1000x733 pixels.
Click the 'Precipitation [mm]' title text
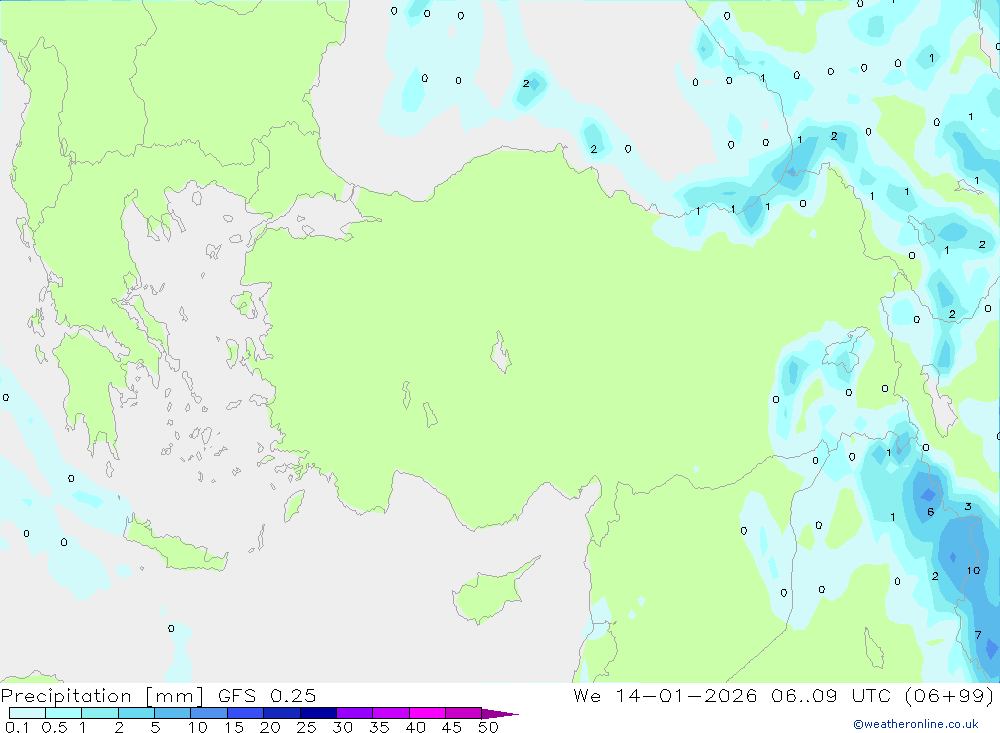tap(102, 696)
